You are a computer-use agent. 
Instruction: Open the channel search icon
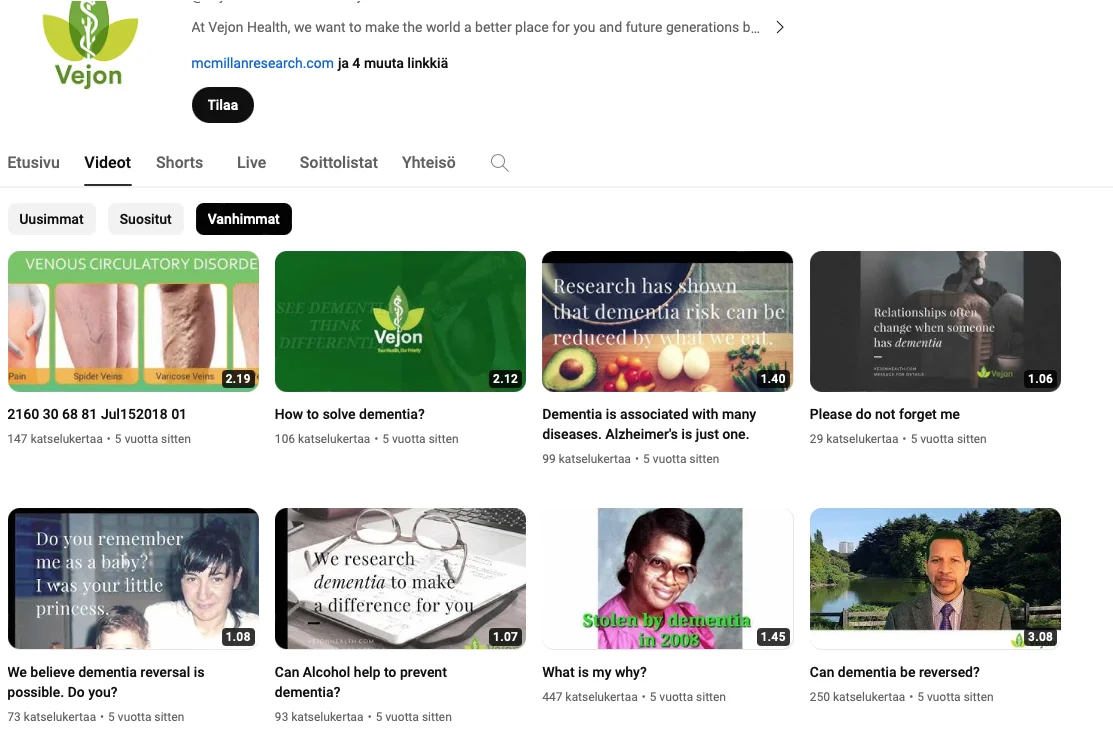(499, 162)
